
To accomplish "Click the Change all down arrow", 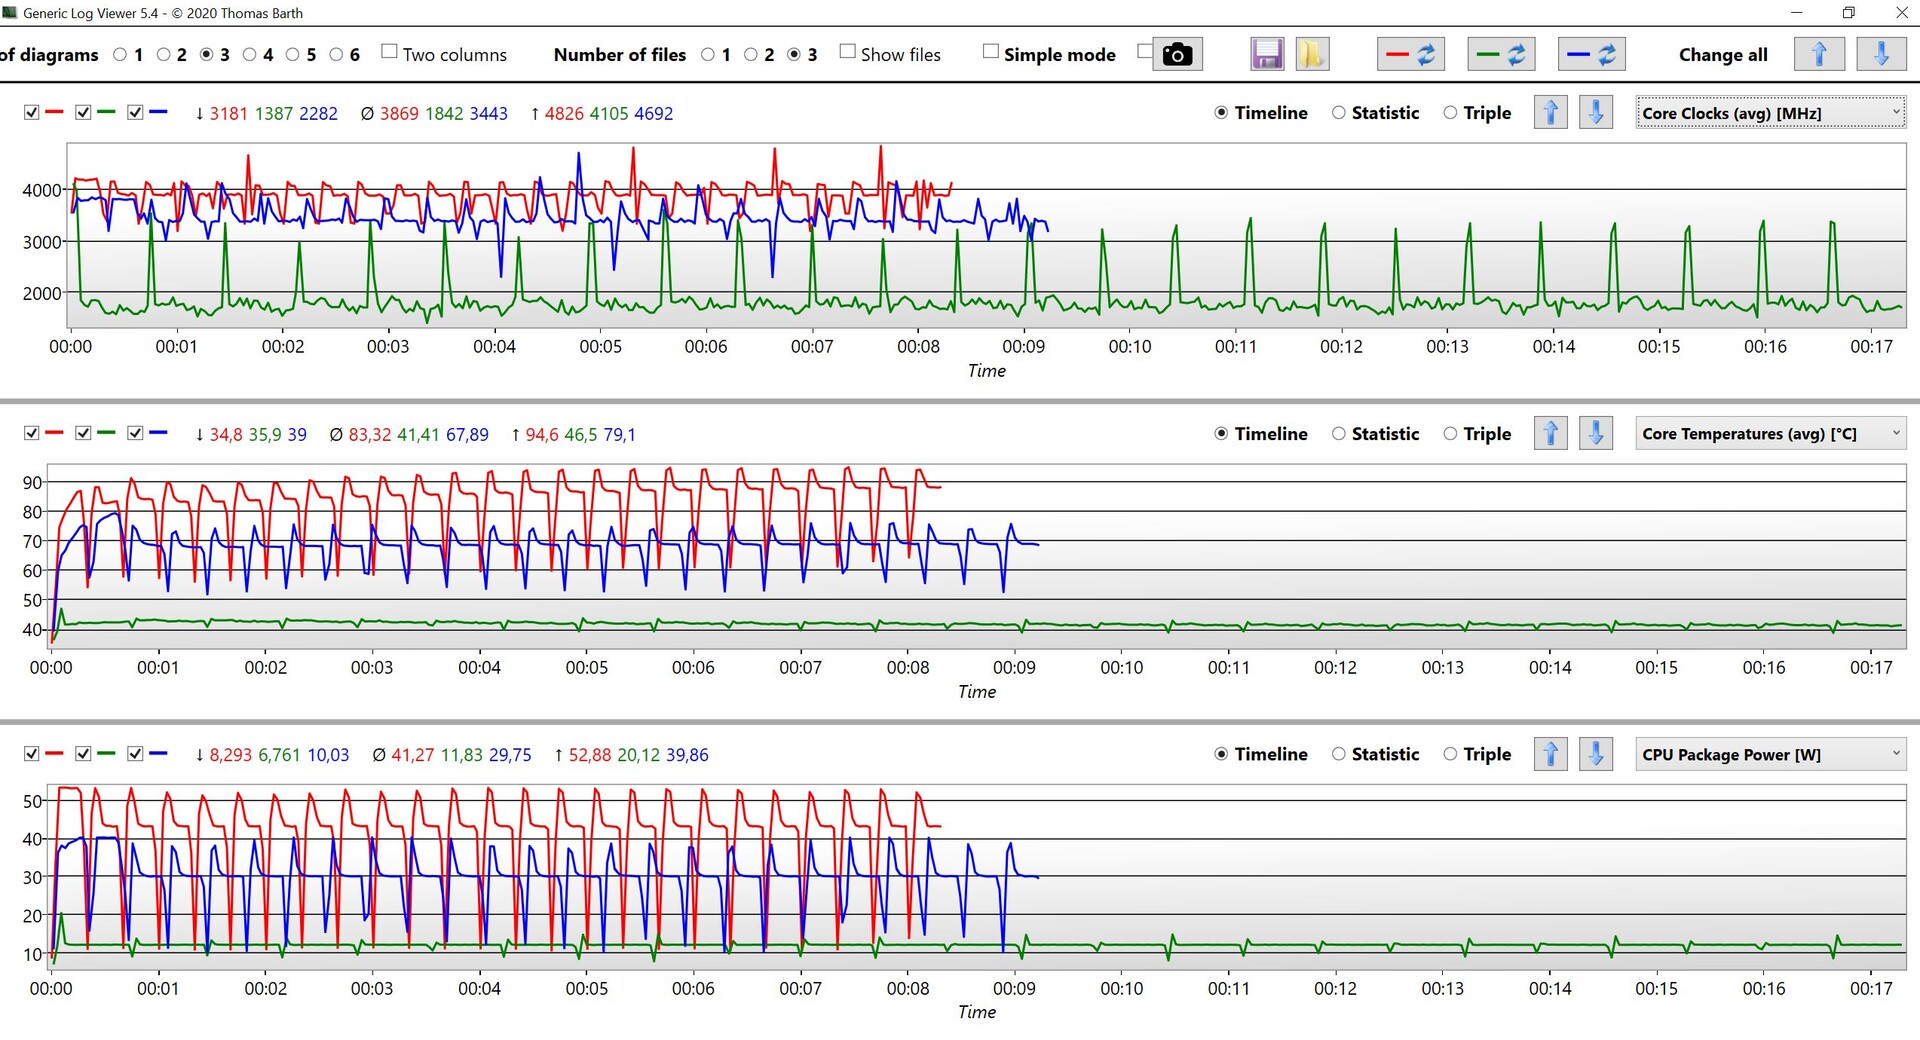I will [x=1880, y=54].
